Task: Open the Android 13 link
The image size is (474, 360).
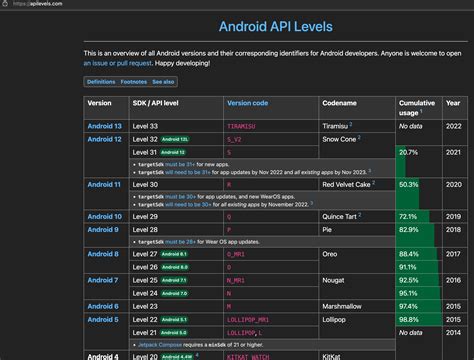Action: click(104, 126)
